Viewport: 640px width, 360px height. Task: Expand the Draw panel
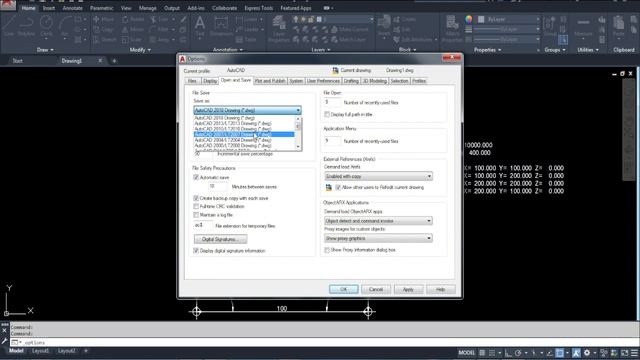pyautogui.click(x=45, y=50)
